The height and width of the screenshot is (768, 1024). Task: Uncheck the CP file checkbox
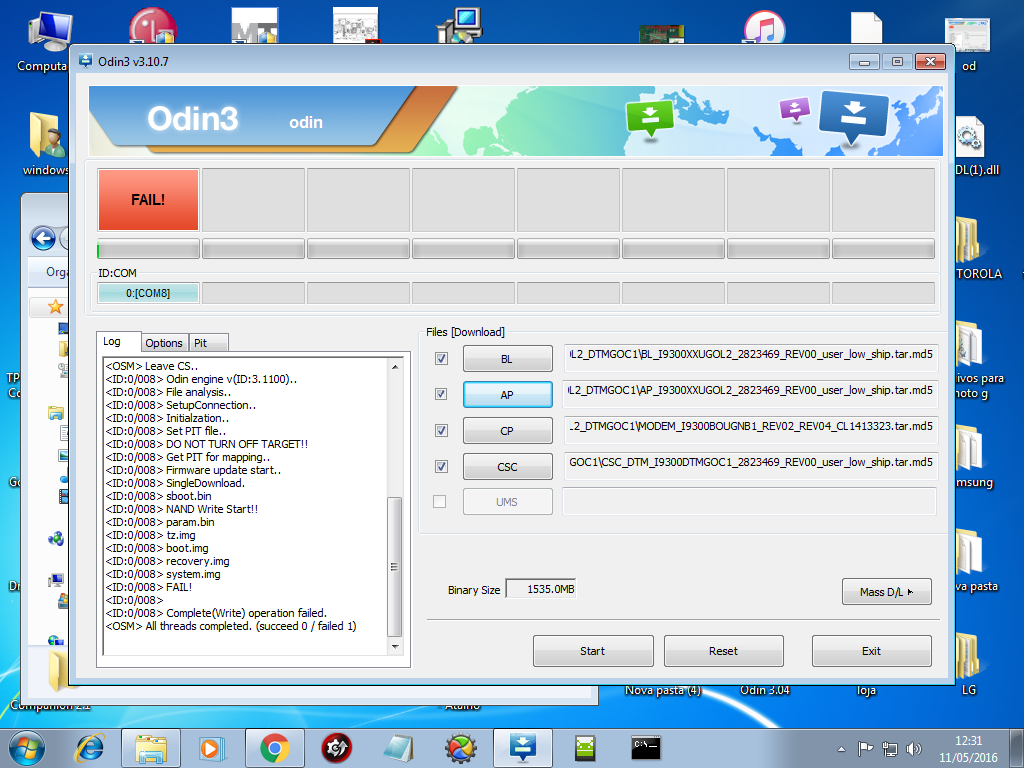coord(441,430)
